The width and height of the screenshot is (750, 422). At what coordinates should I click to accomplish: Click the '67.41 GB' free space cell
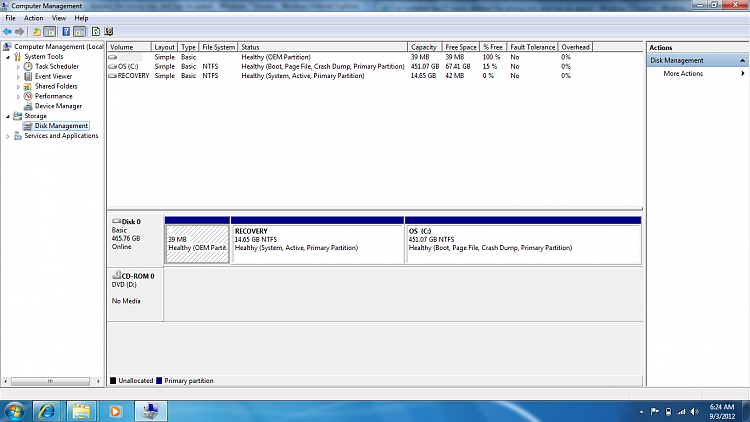458,67
